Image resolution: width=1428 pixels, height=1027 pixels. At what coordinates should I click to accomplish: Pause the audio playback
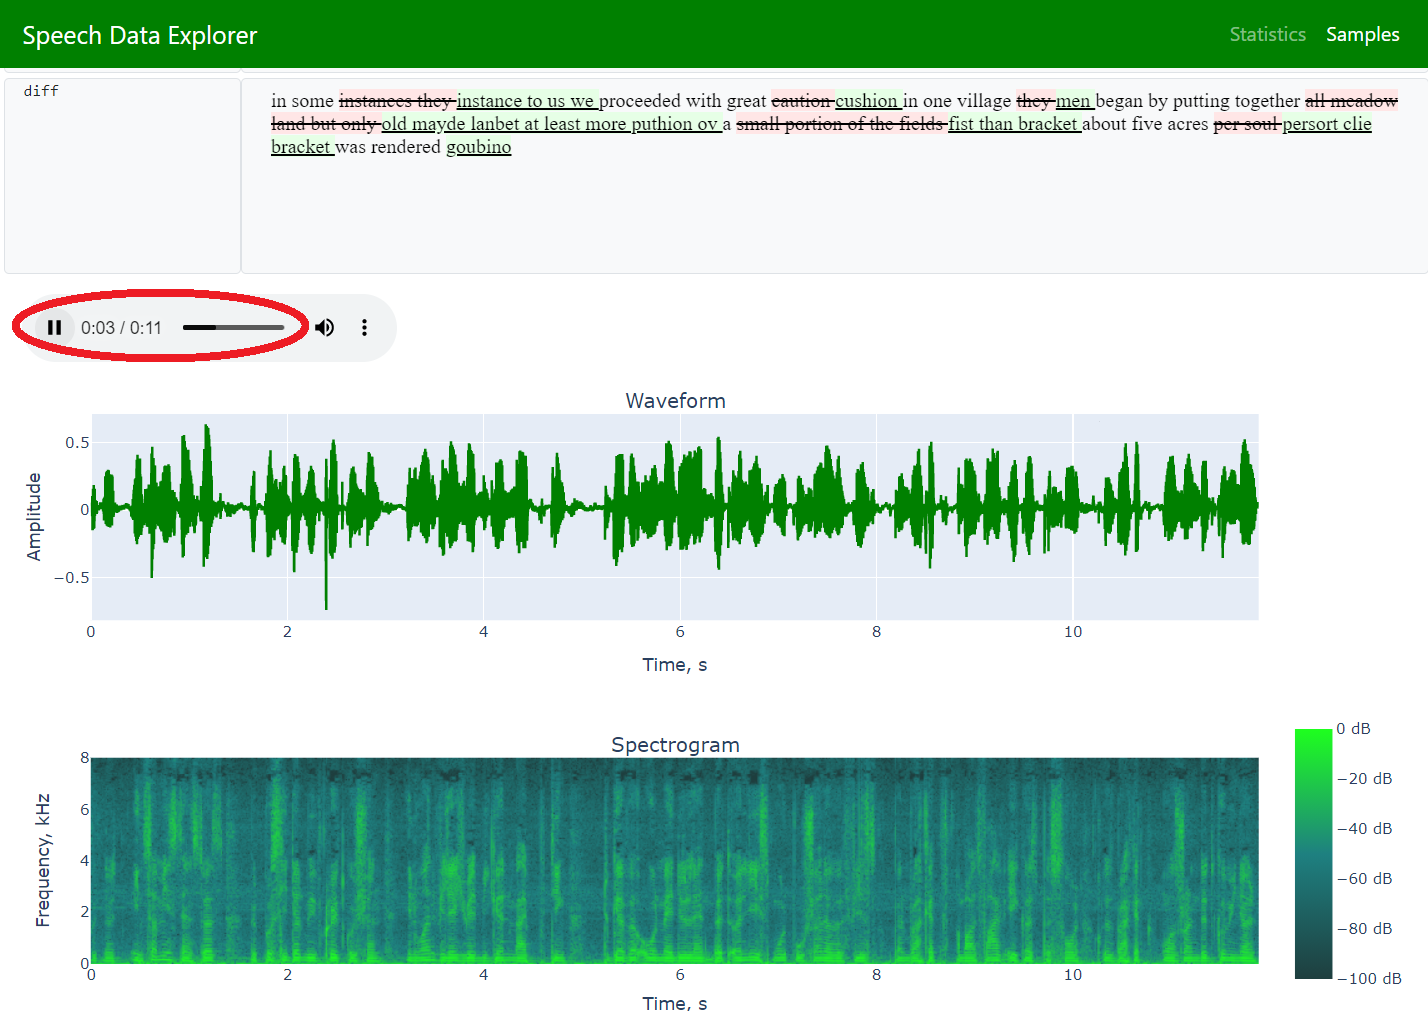click(x=55, y=328)
